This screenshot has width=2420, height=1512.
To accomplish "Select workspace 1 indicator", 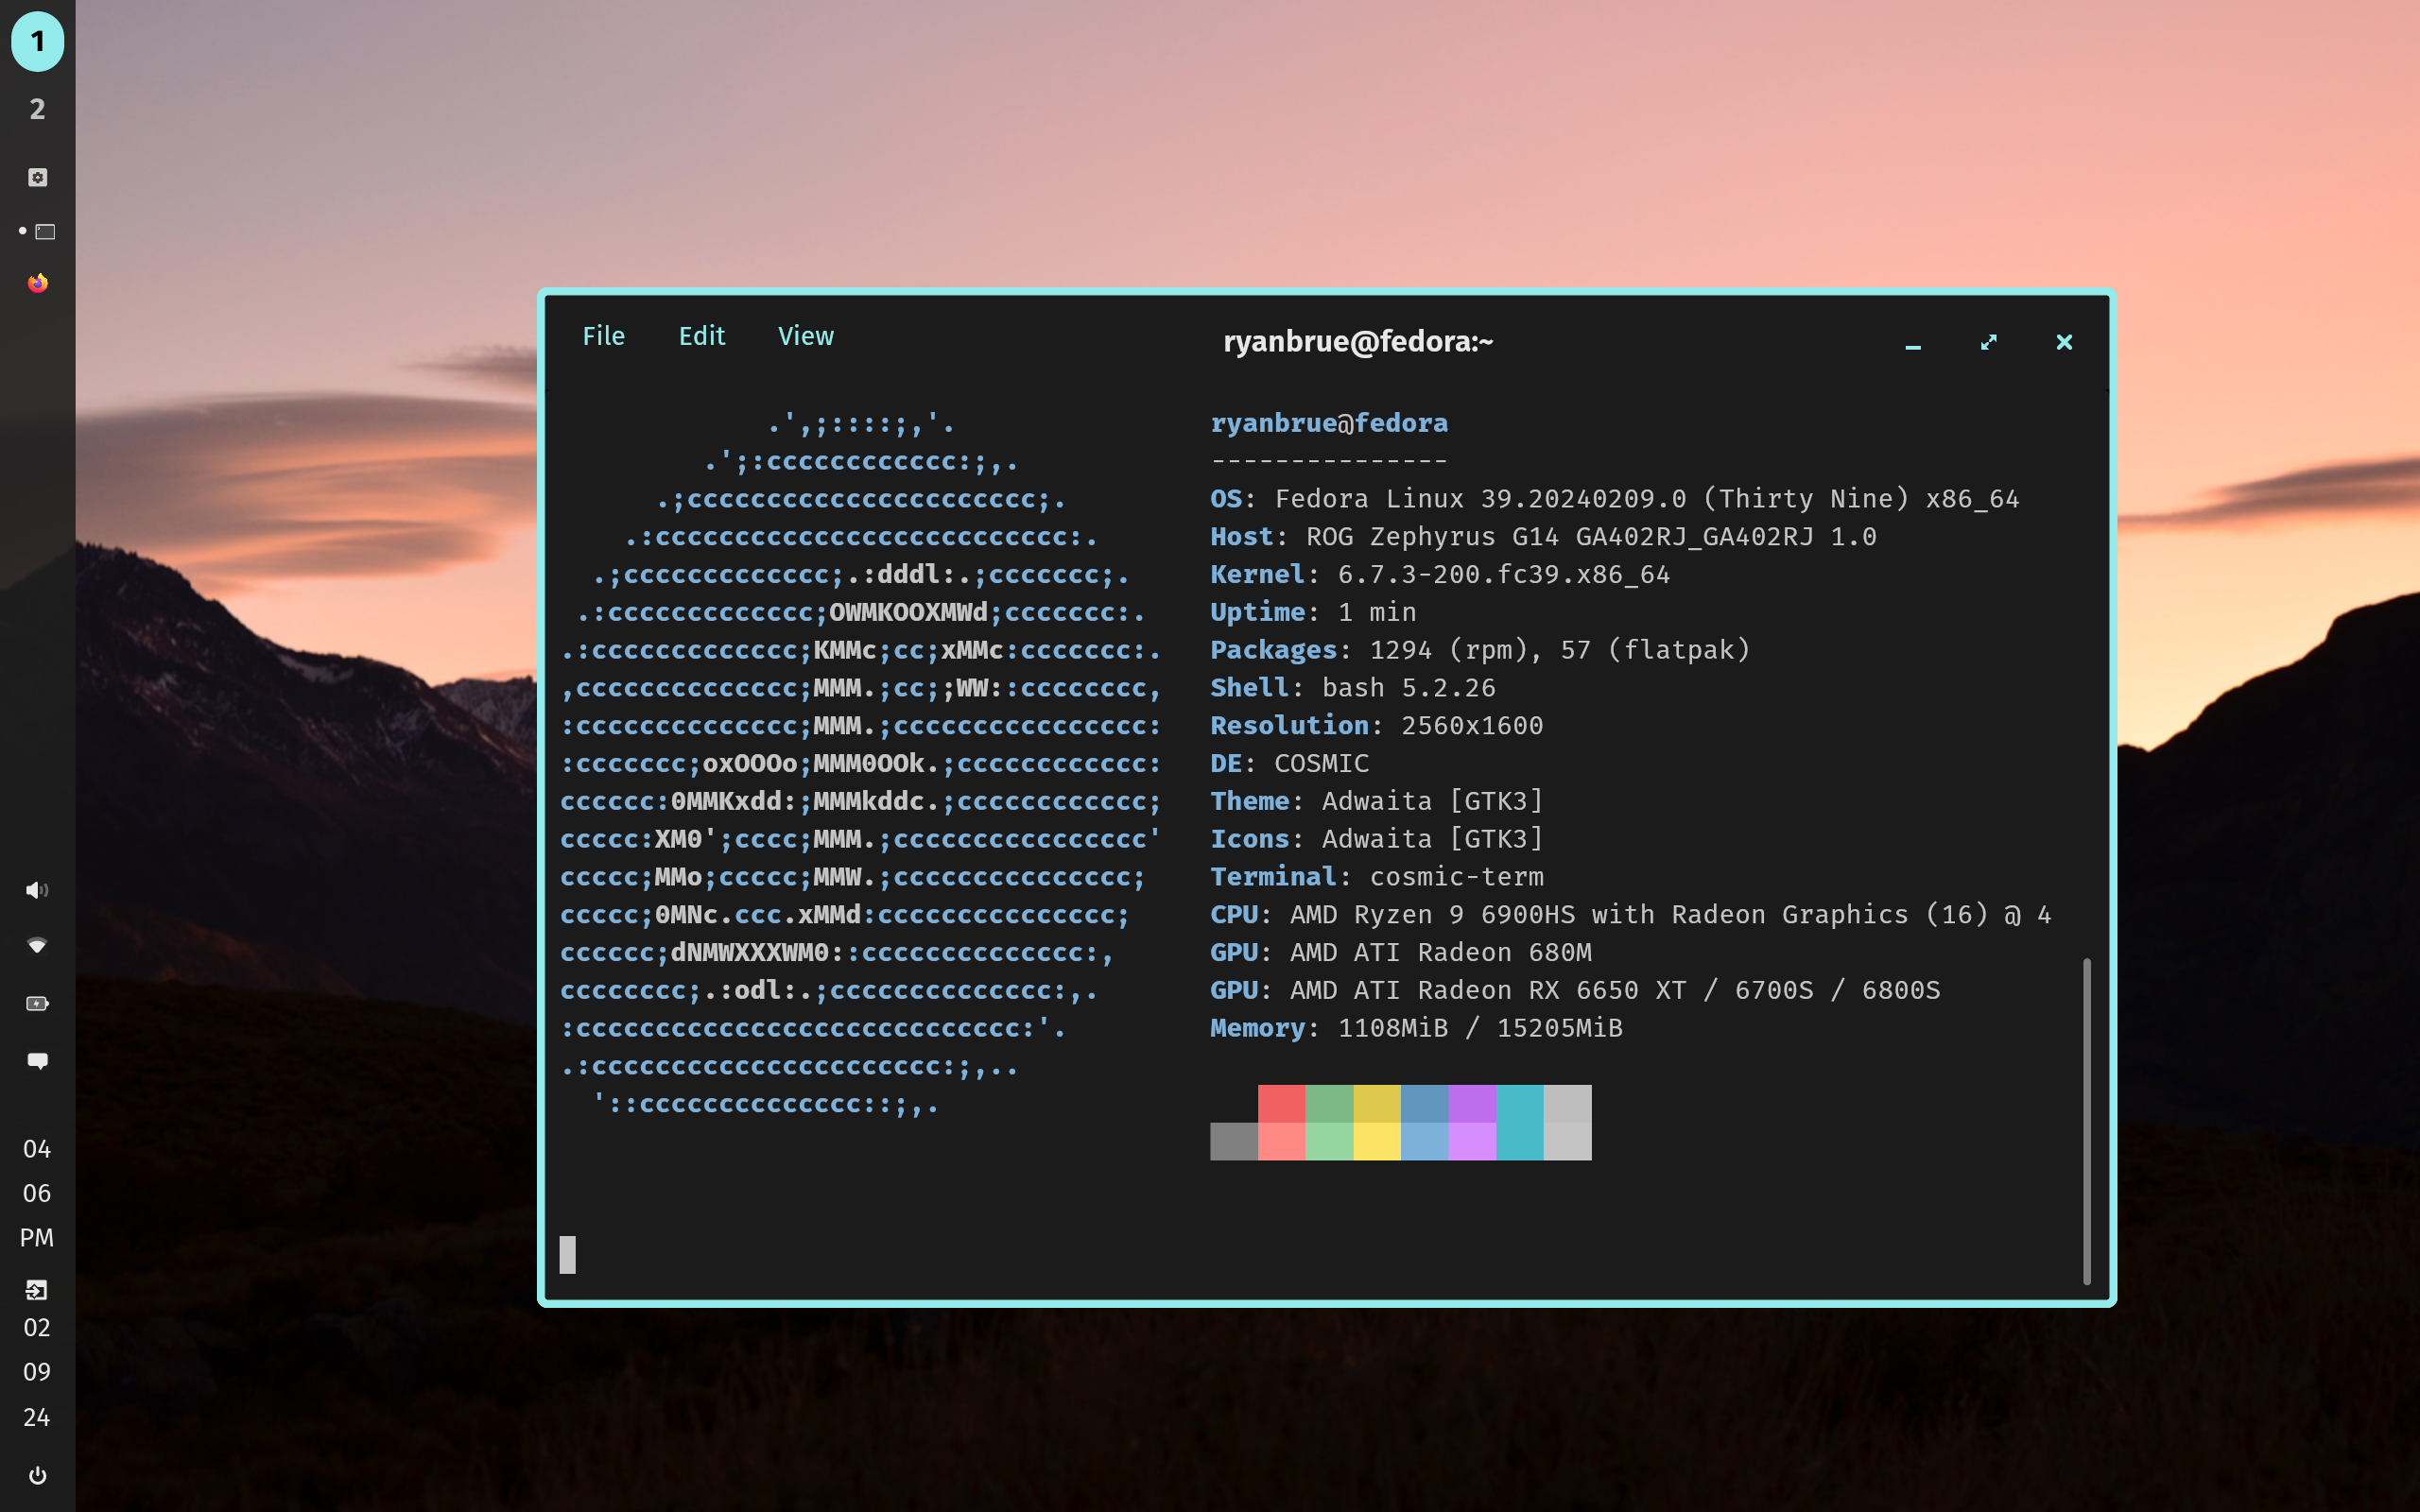I will point(37,42).
